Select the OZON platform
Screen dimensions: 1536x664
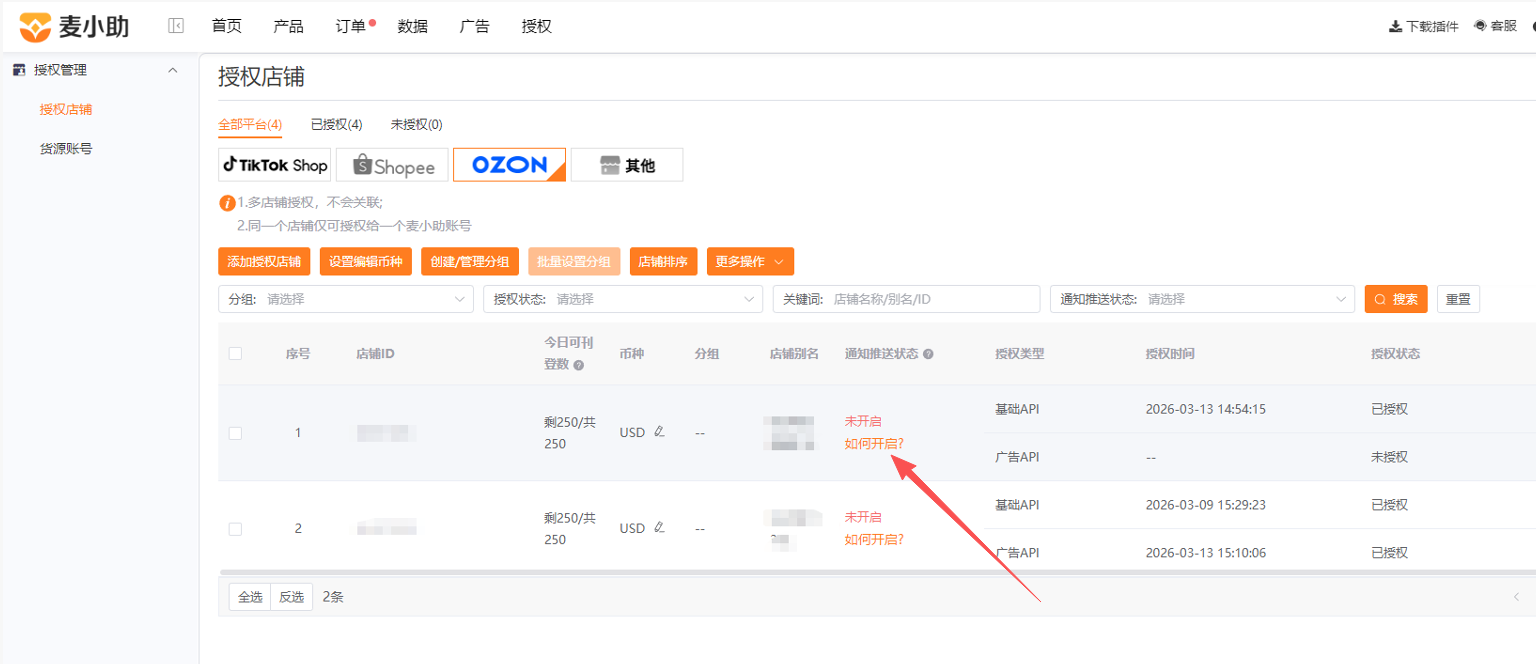(x=509, y=165)
